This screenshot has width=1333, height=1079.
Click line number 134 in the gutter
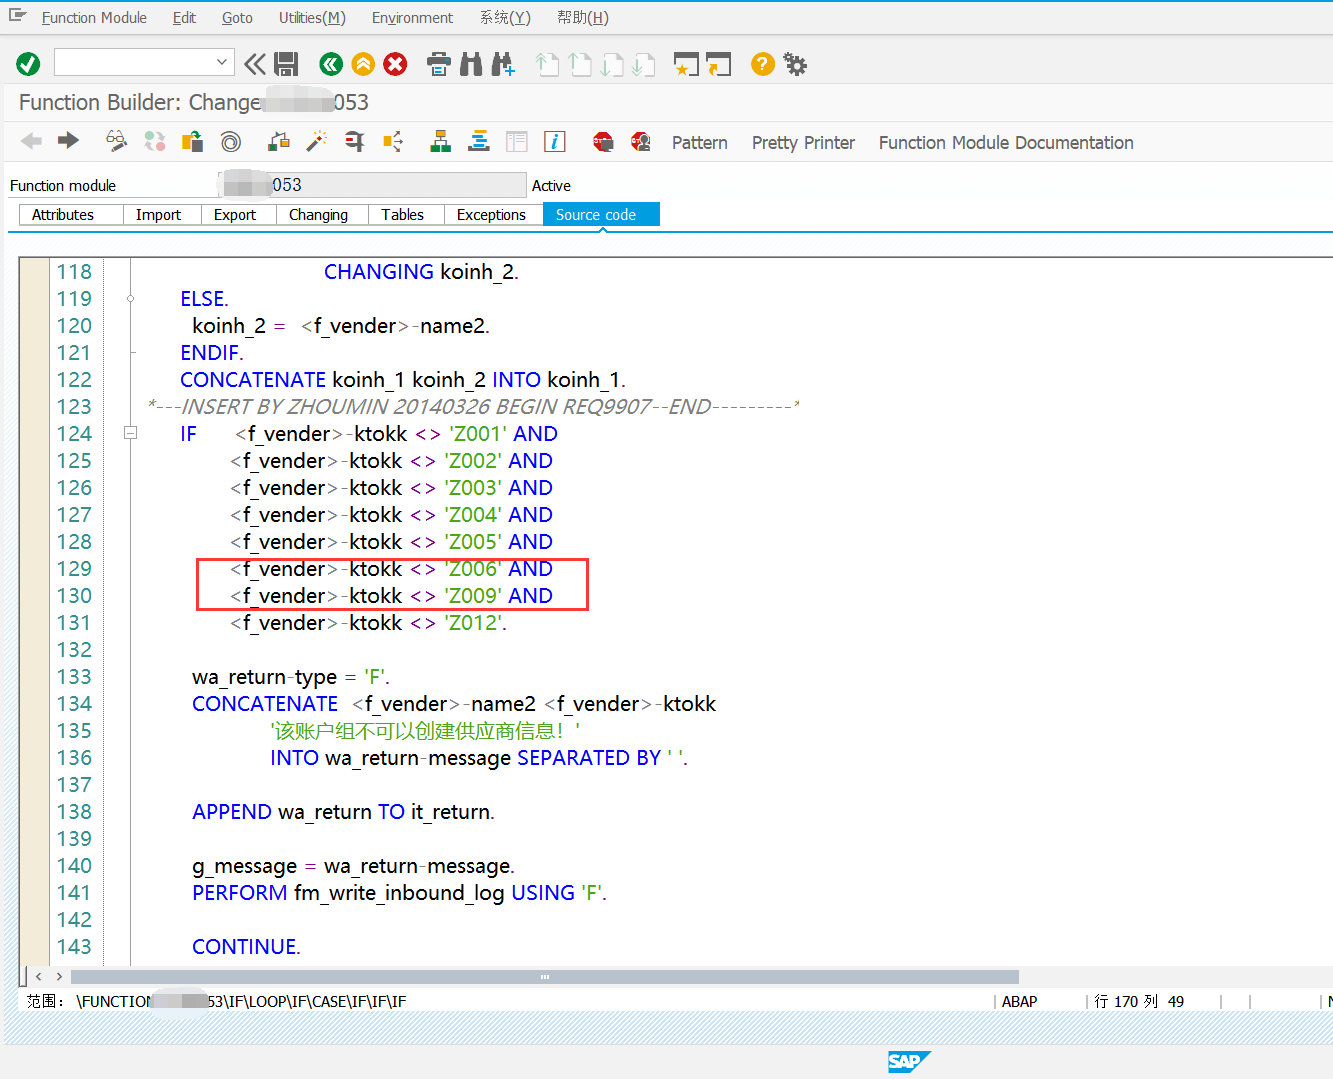tap(74, 703)
